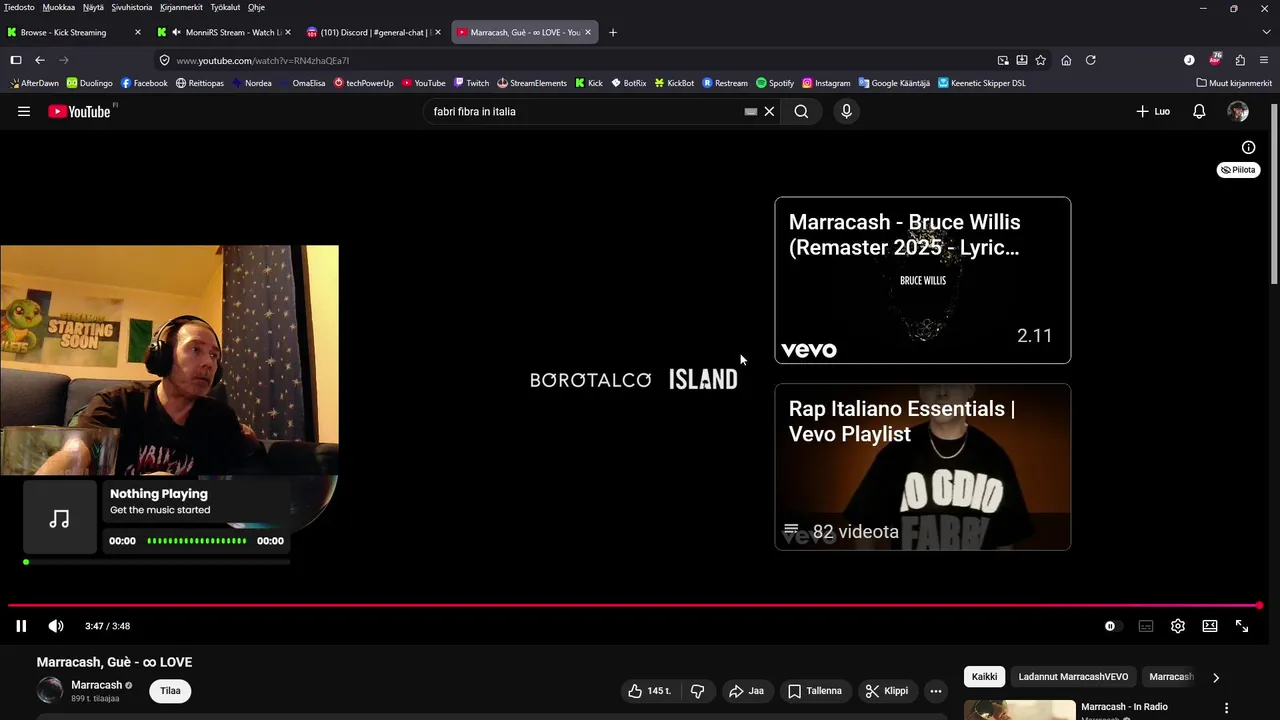The height and width of the screenshot is (720, 1280).
Task: Run search with the magnifier button
Action: [801, 111]
